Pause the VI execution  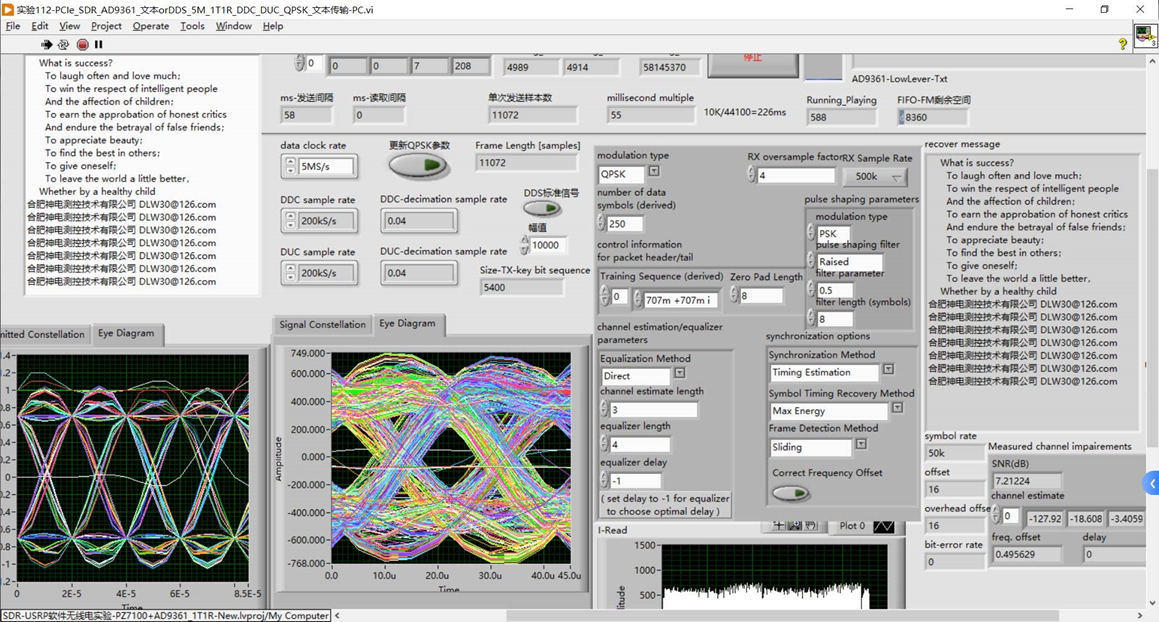click(x=98, y=44)
